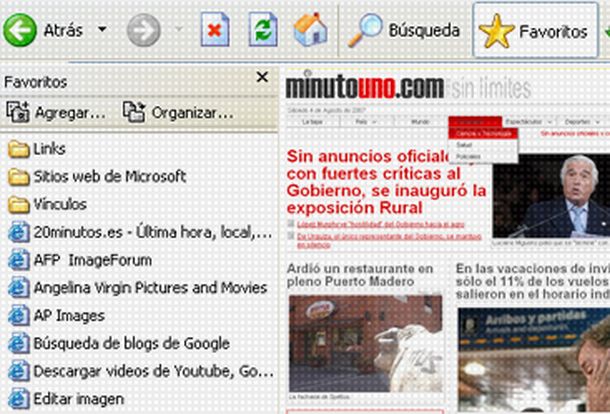Stop page loading with red X icon
The image size is (610, 414).
tap(214, 31)
